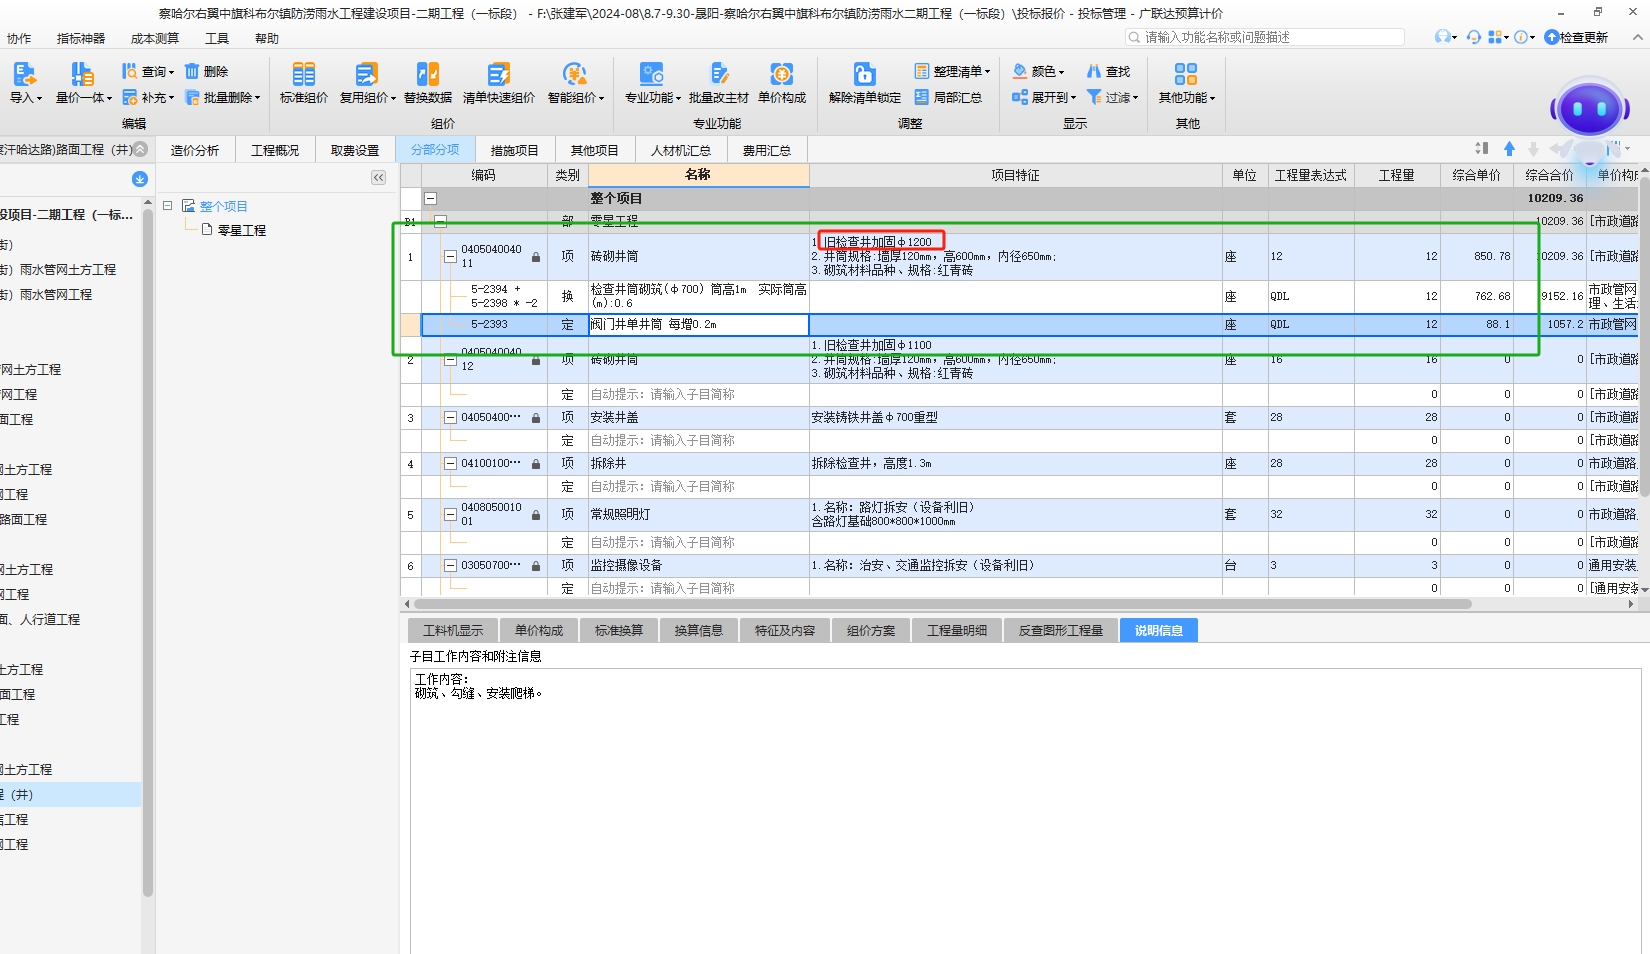
Task: Select 零星工程 tree item
Action: (242, 230)
